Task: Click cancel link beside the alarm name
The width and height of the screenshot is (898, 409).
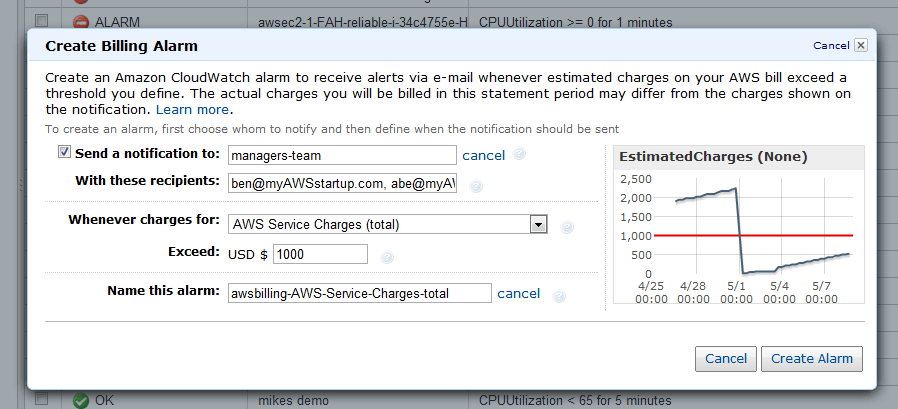Action: [518, 293]
